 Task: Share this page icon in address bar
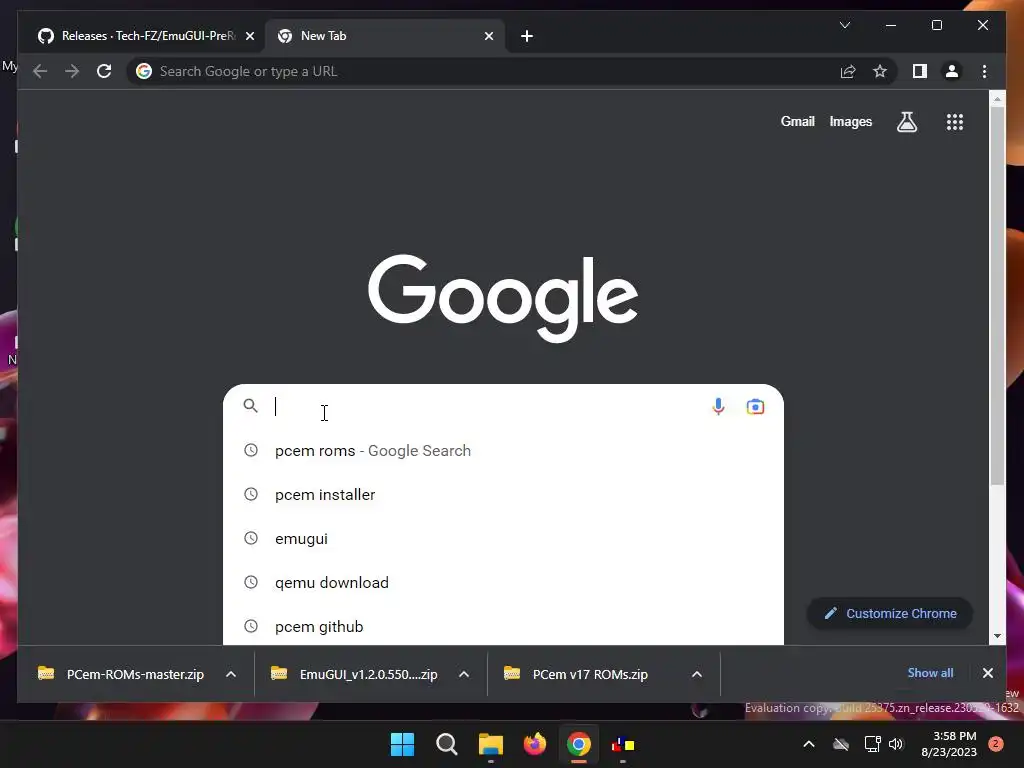click(x=848, y=71)
